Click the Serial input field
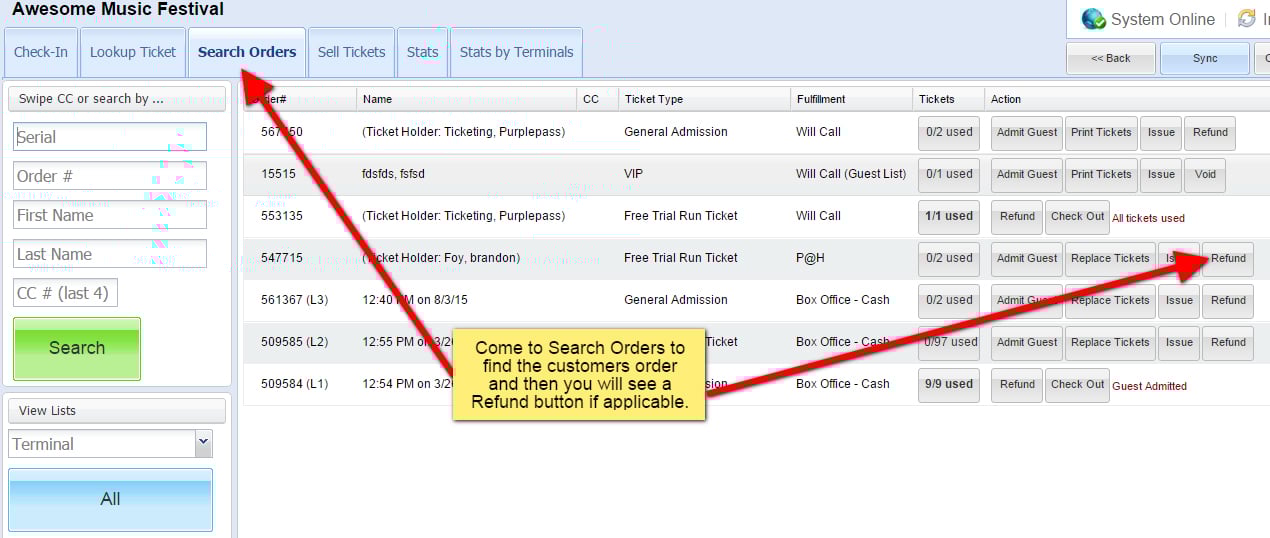 [110, 137]
